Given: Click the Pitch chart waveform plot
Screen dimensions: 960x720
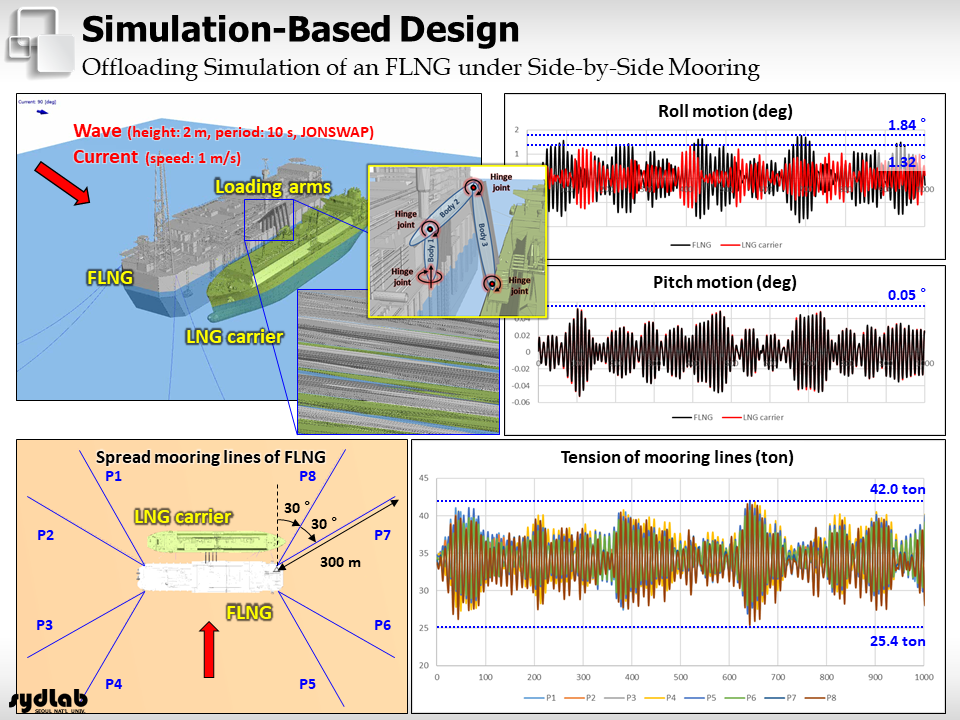Looking at the screenshot, I should click(x=731, y=352).
